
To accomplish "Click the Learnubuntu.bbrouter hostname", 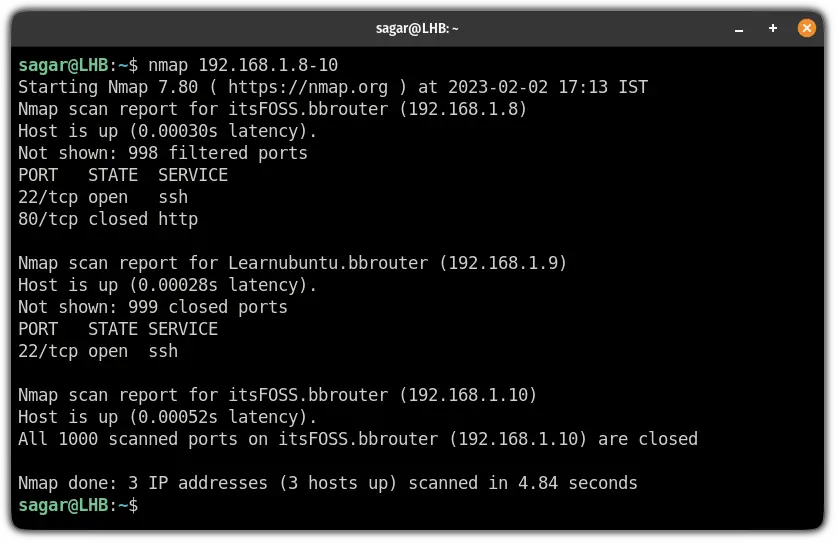I will click(328, 263).
